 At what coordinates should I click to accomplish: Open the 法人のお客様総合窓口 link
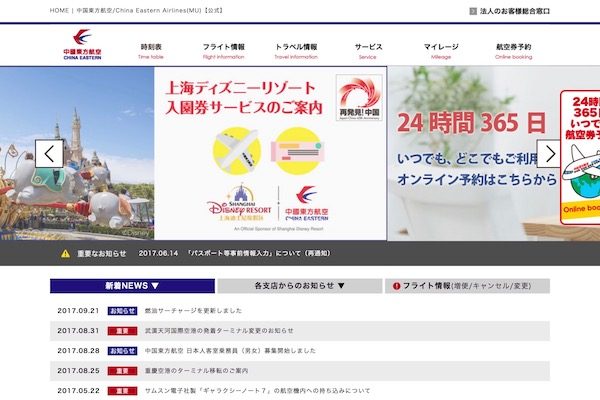pyautogui.click(x=515, y=11)
